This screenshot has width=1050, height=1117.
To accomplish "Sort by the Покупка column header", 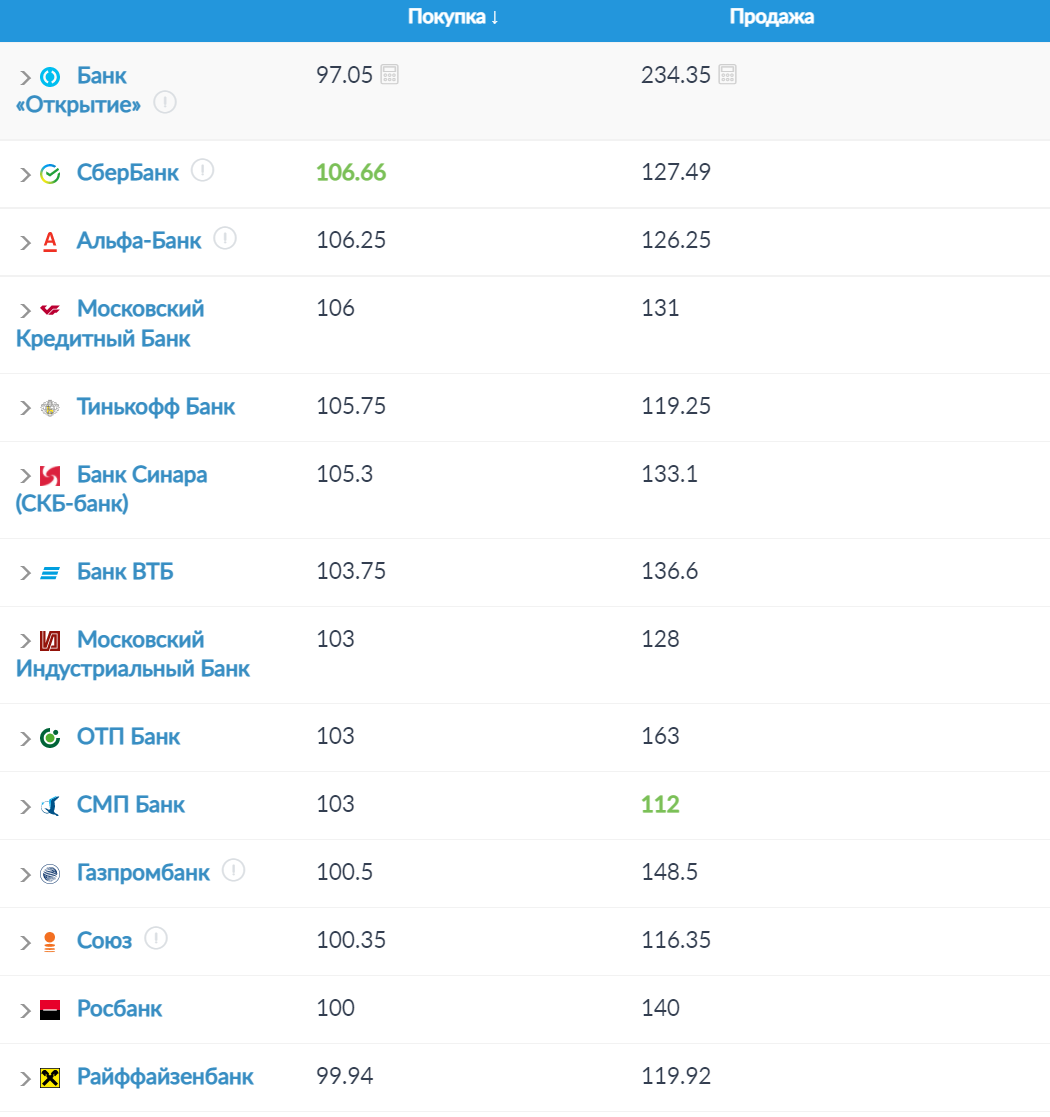I will 453,17.
